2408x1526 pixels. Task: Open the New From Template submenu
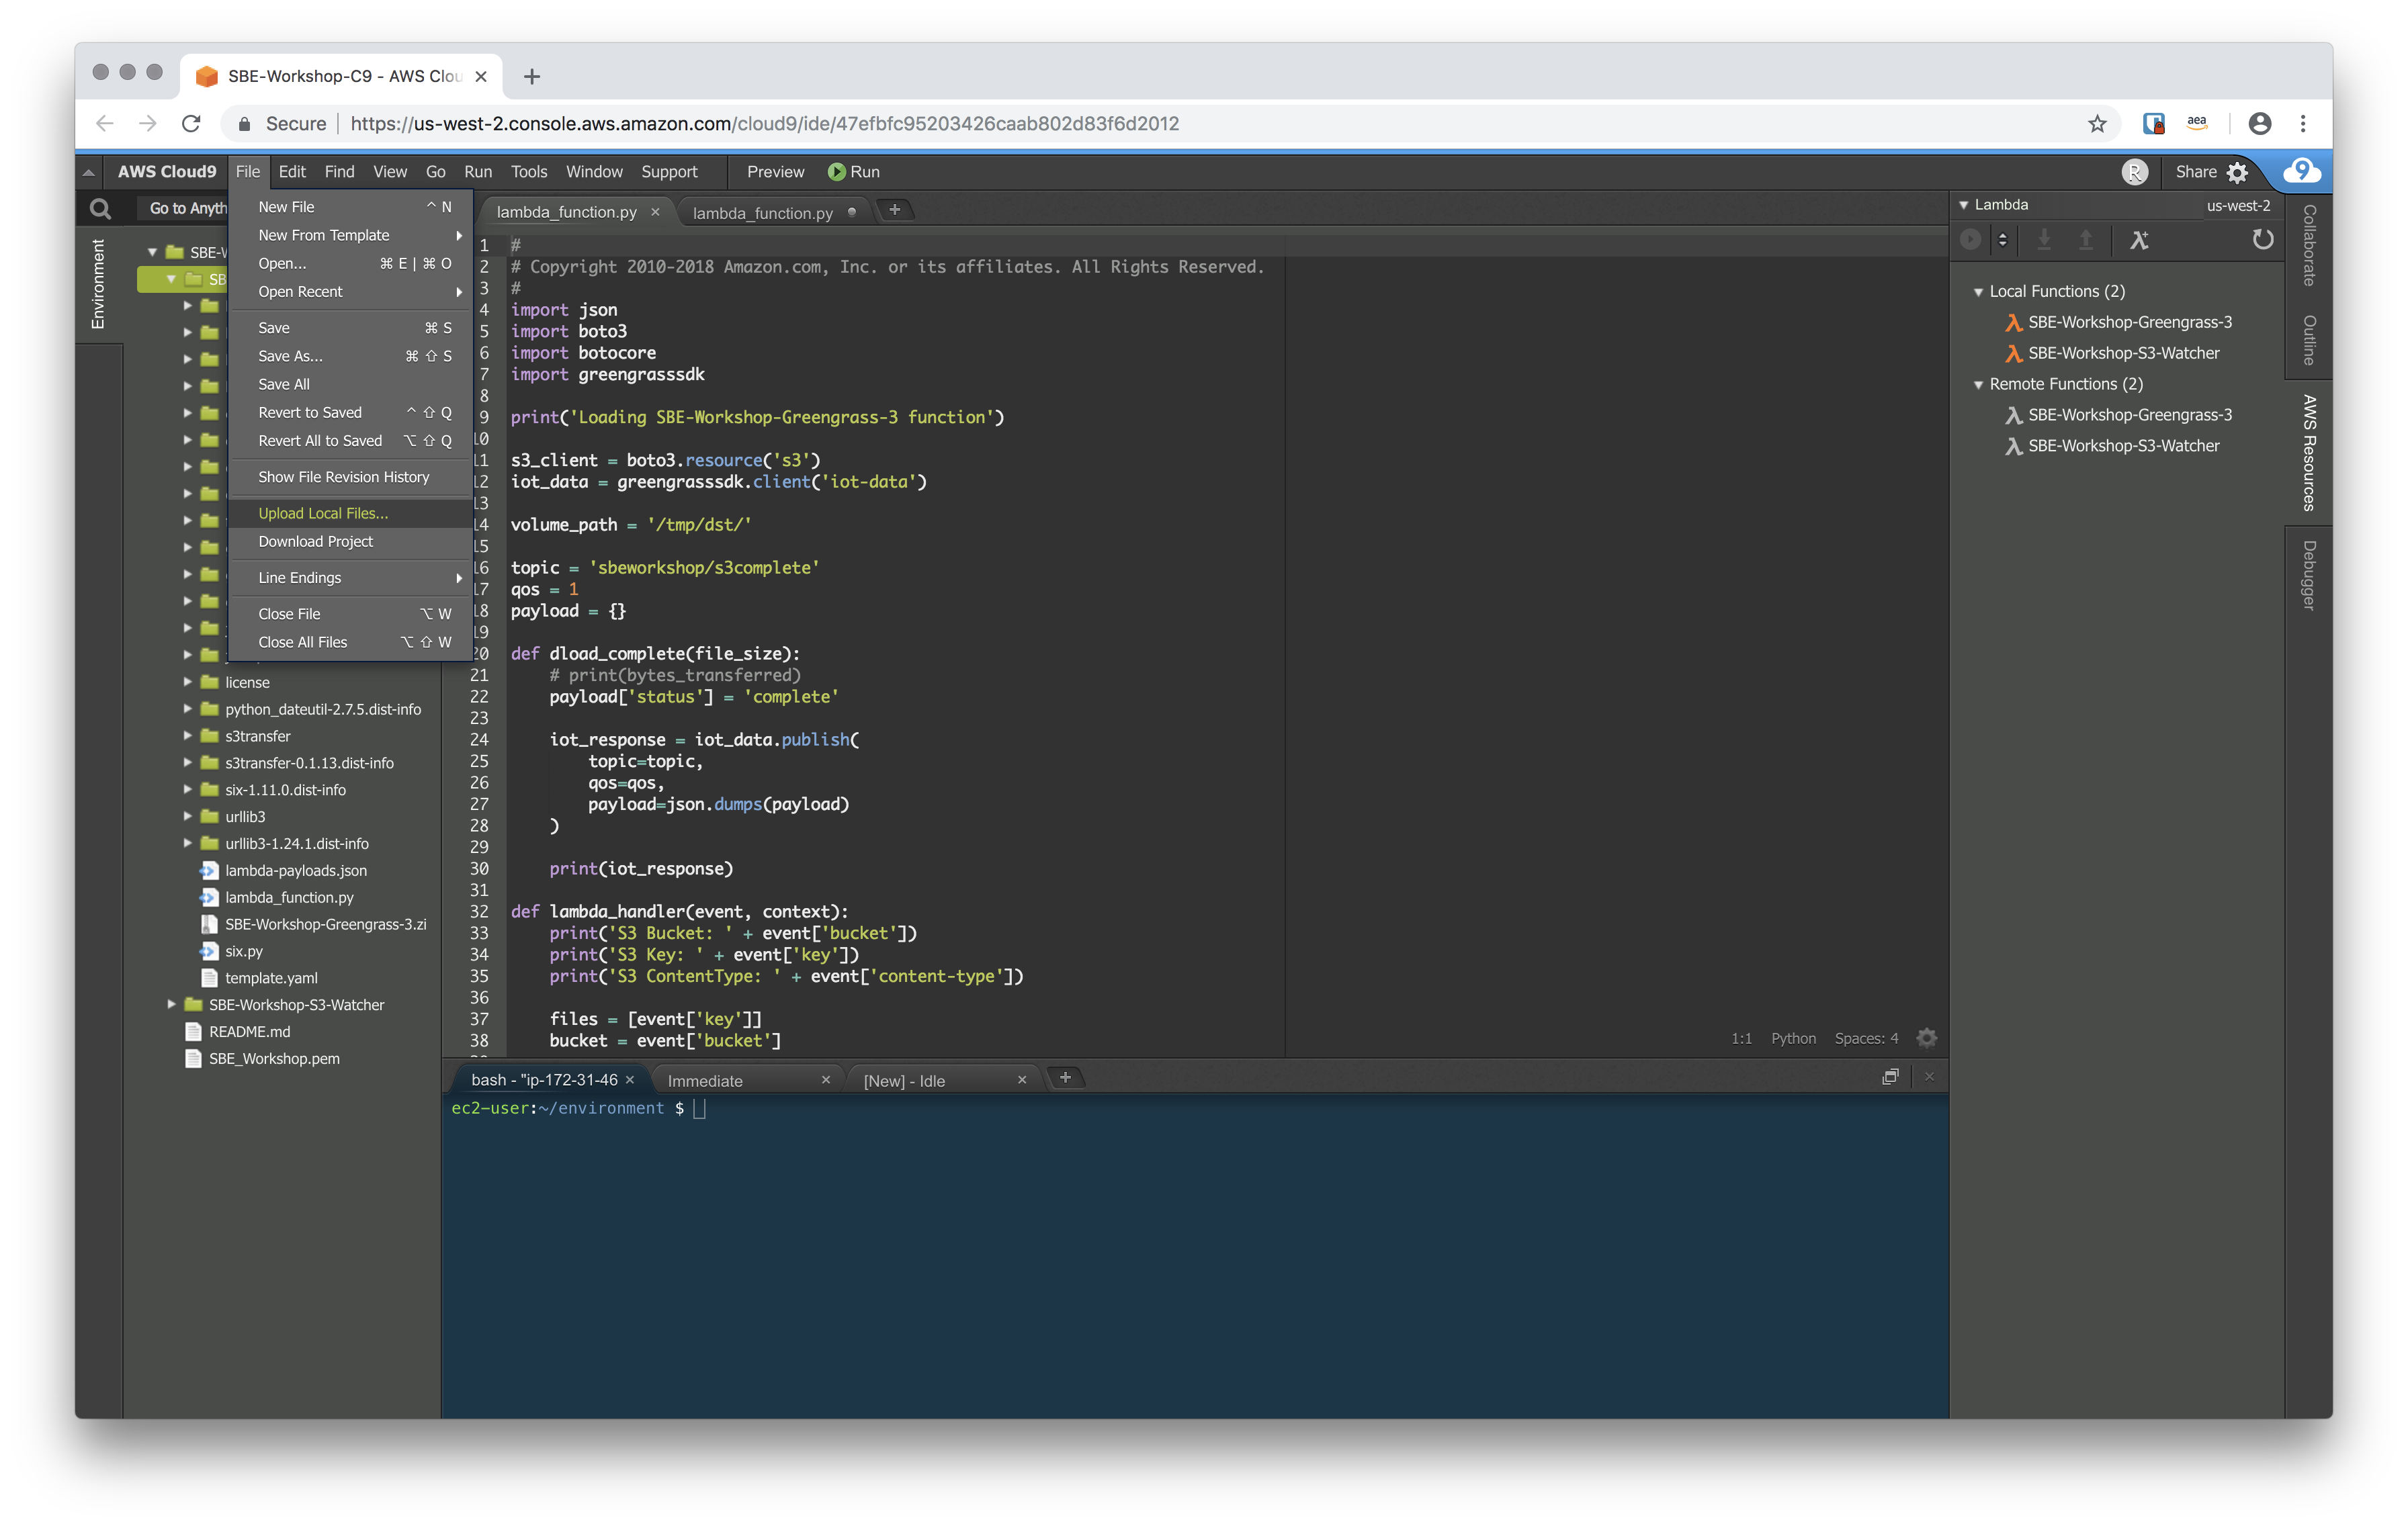[x=350, y=235]
